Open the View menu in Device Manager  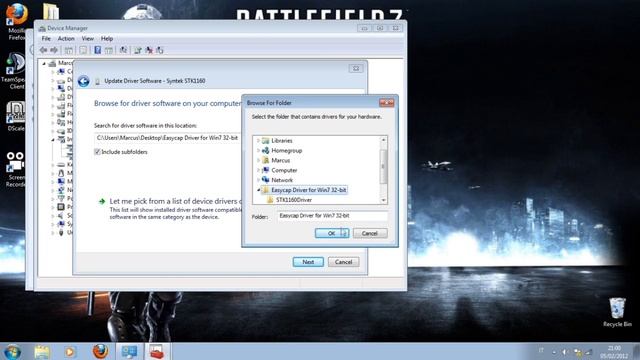pyautogui.click(x=87, y=38)
